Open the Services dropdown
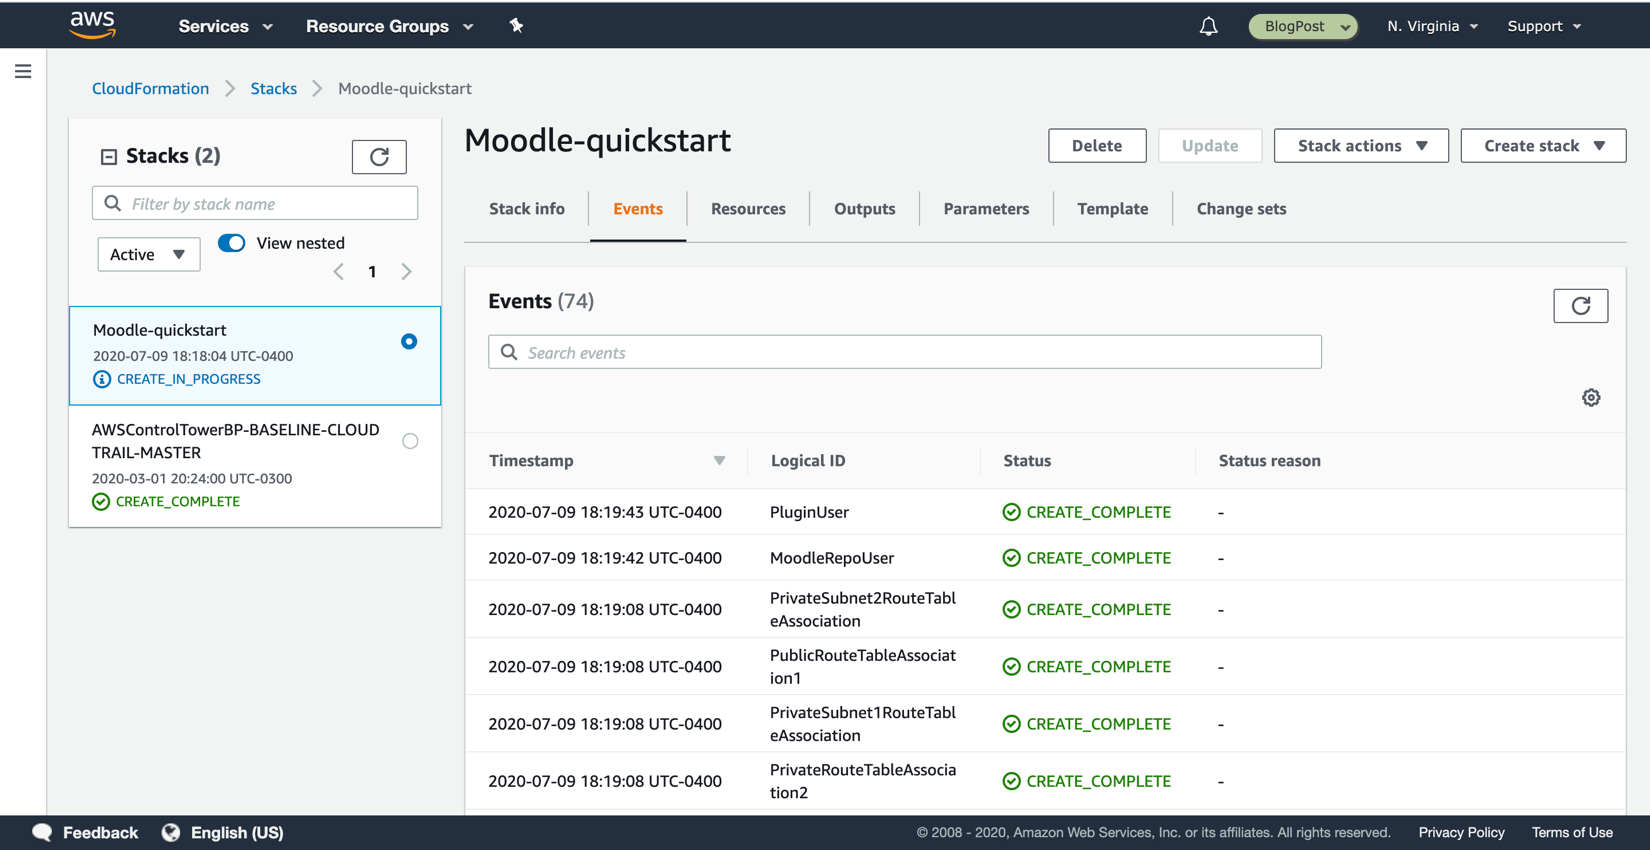 [x=225, y=26]
